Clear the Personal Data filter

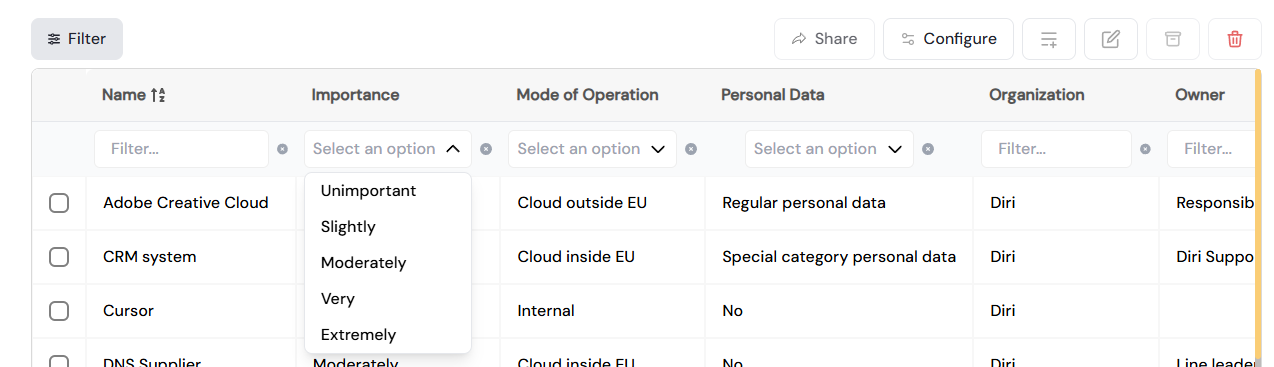click(x=928, y=149)
